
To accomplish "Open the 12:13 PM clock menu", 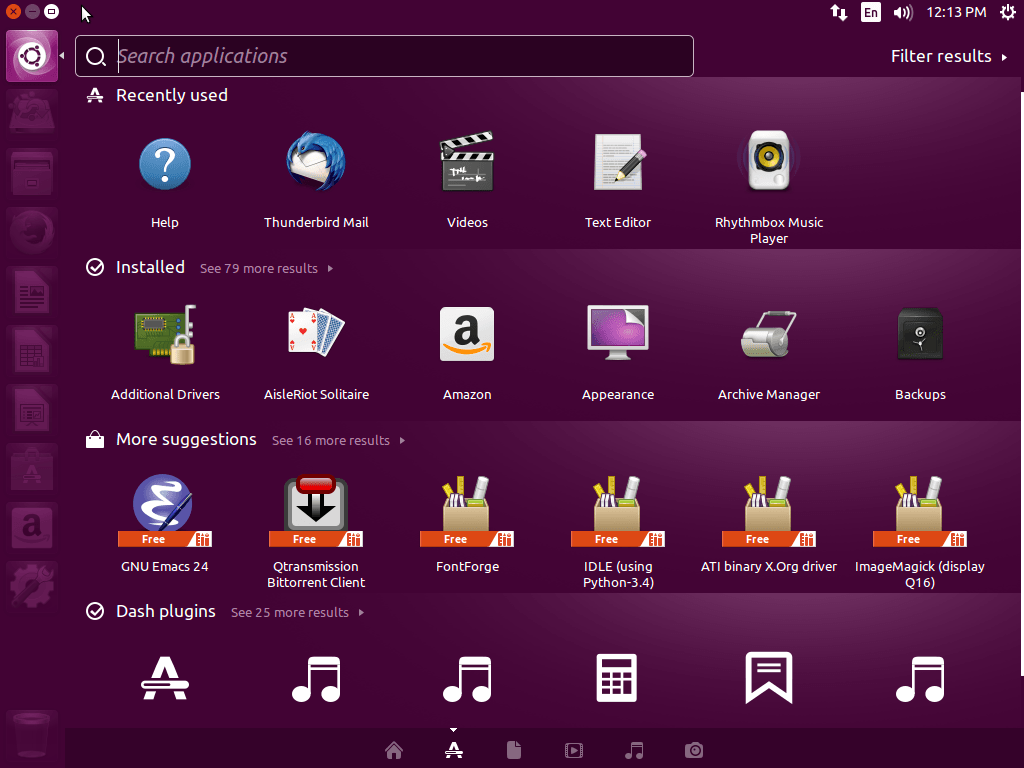I will coord(956,12).
